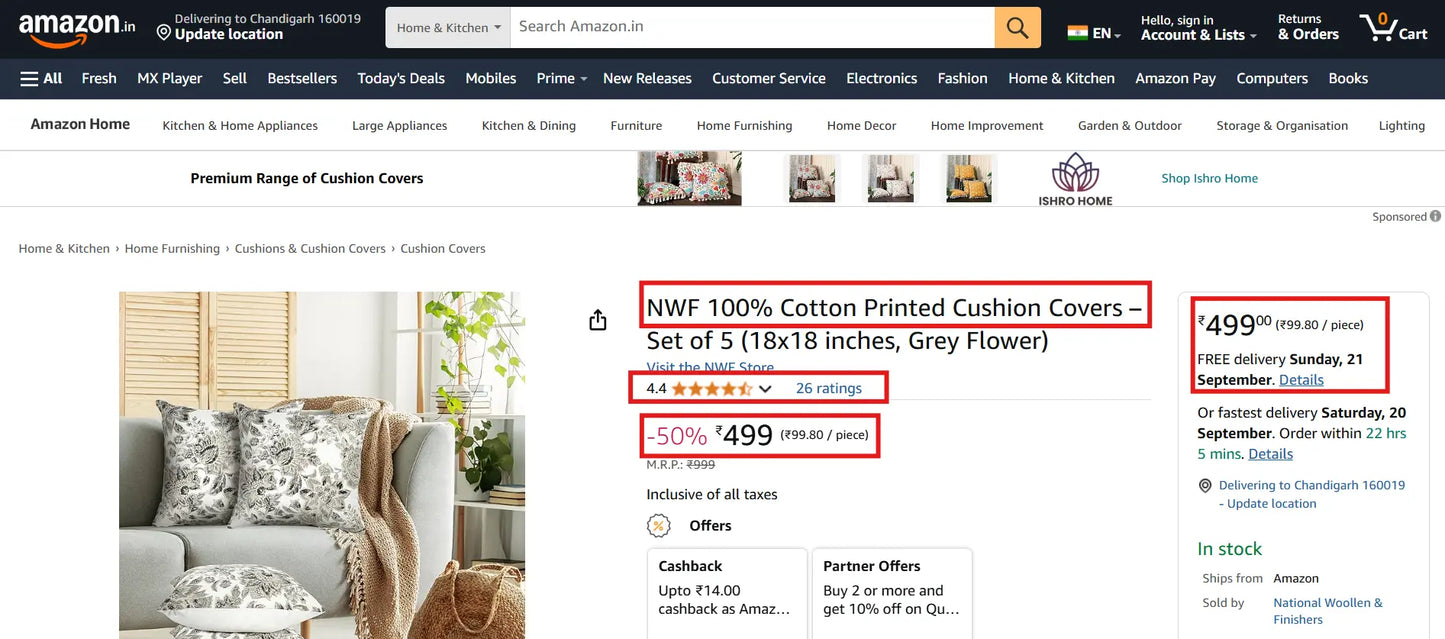Visit the NWF Store link

click(710, 367)
